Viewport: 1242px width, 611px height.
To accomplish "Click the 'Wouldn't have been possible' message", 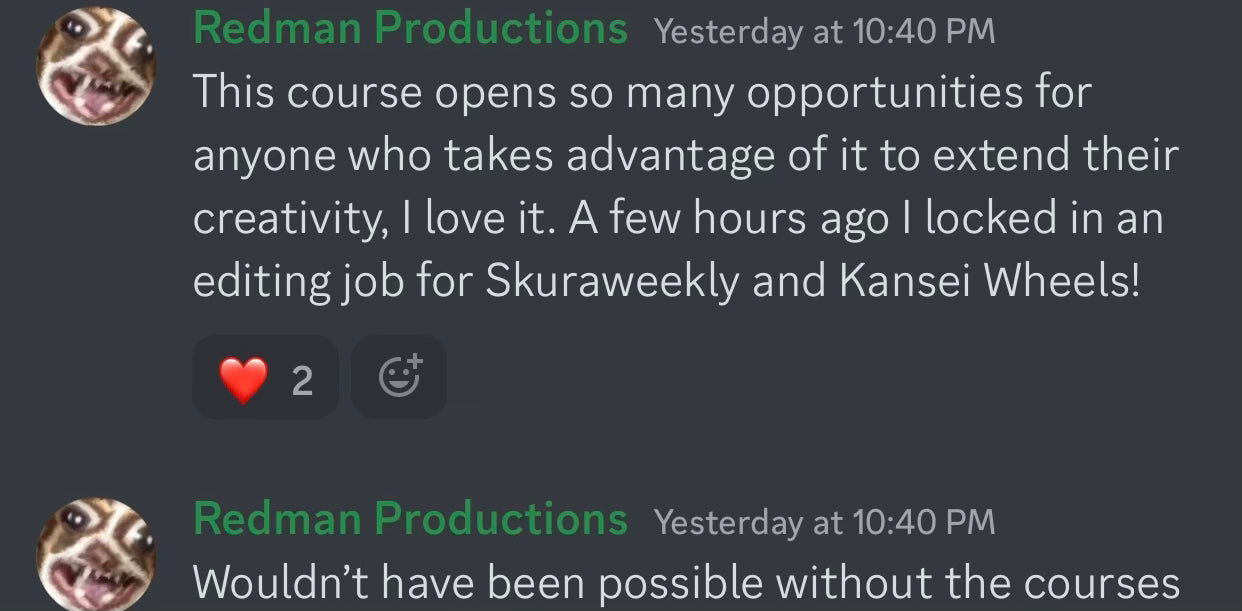I will pos(685,582).
